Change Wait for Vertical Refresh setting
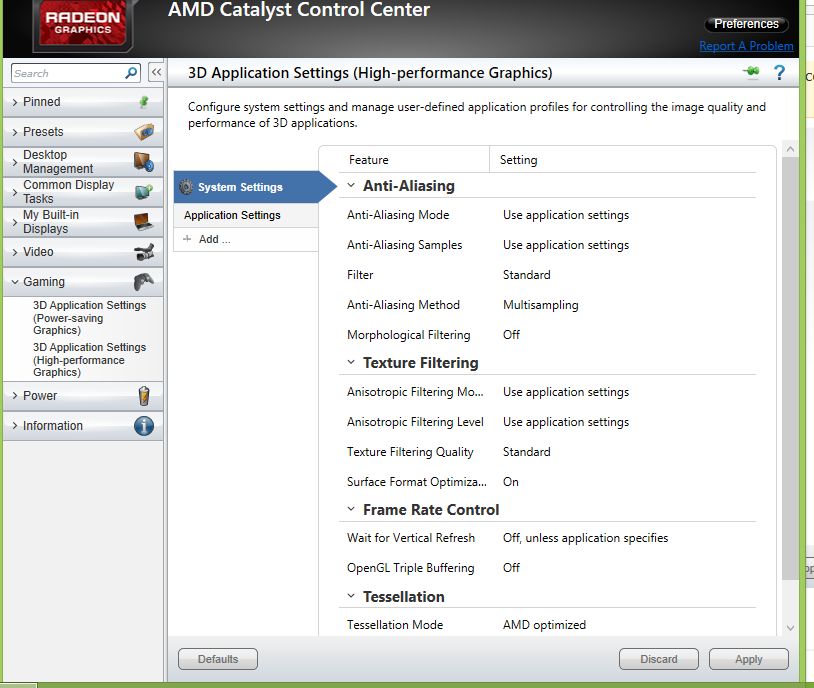 [x=585, y=538]
